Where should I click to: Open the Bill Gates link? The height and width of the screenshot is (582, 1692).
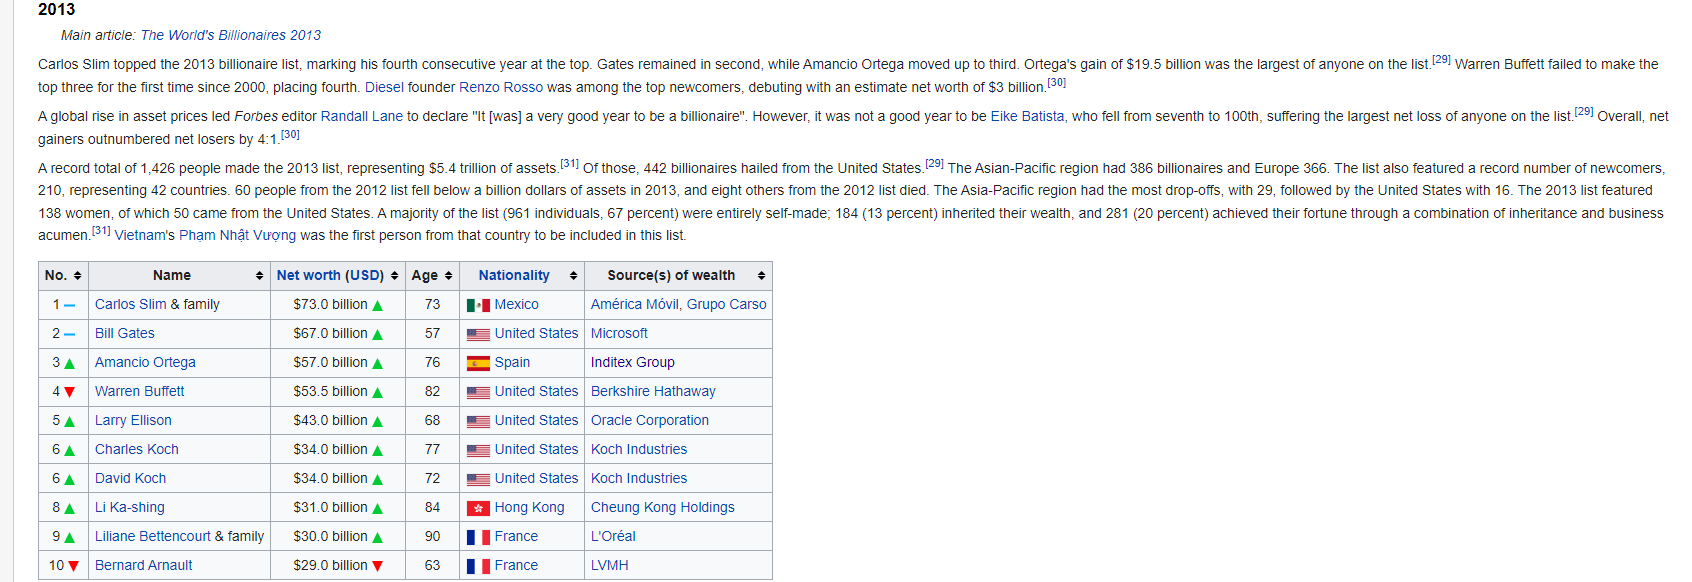(x=125, y=333)
